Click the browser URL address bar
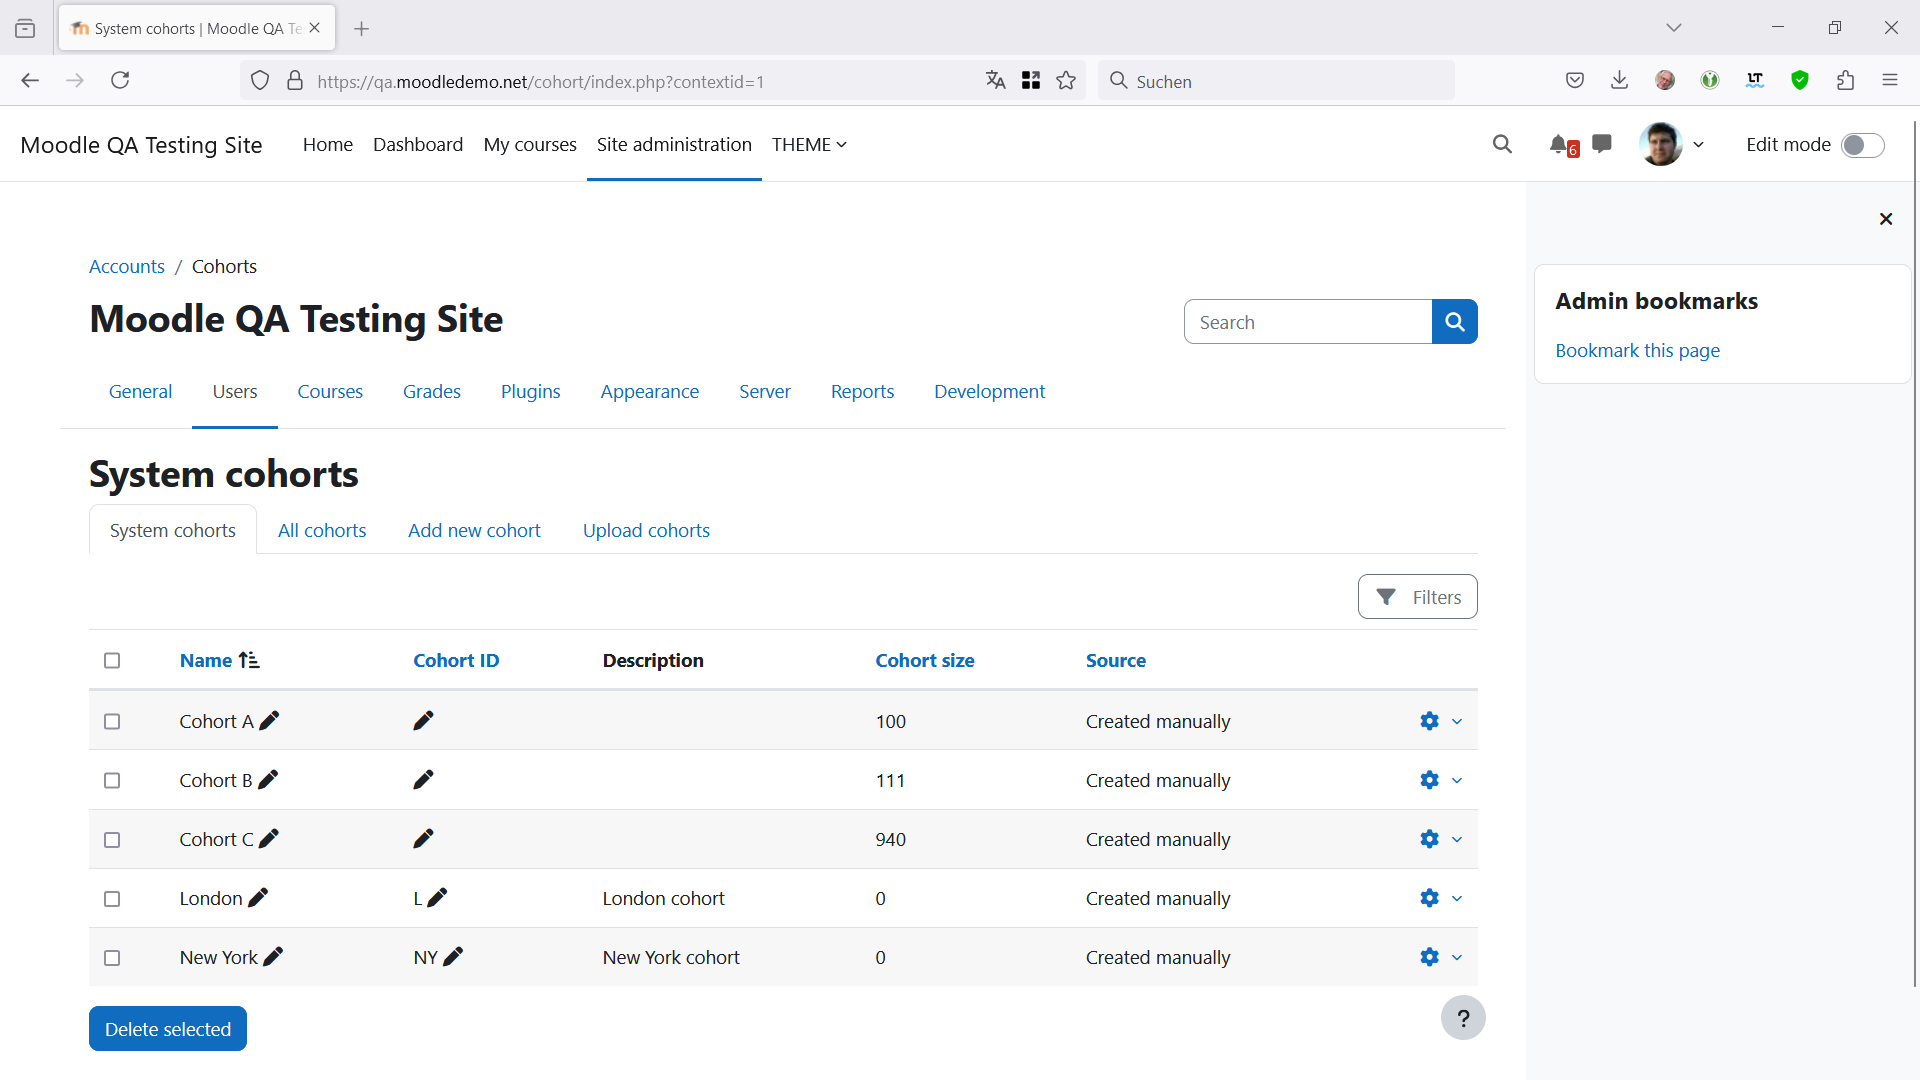Image resolution: width=1920 pixels, height=1080 pixels. (x=640, y=81)
